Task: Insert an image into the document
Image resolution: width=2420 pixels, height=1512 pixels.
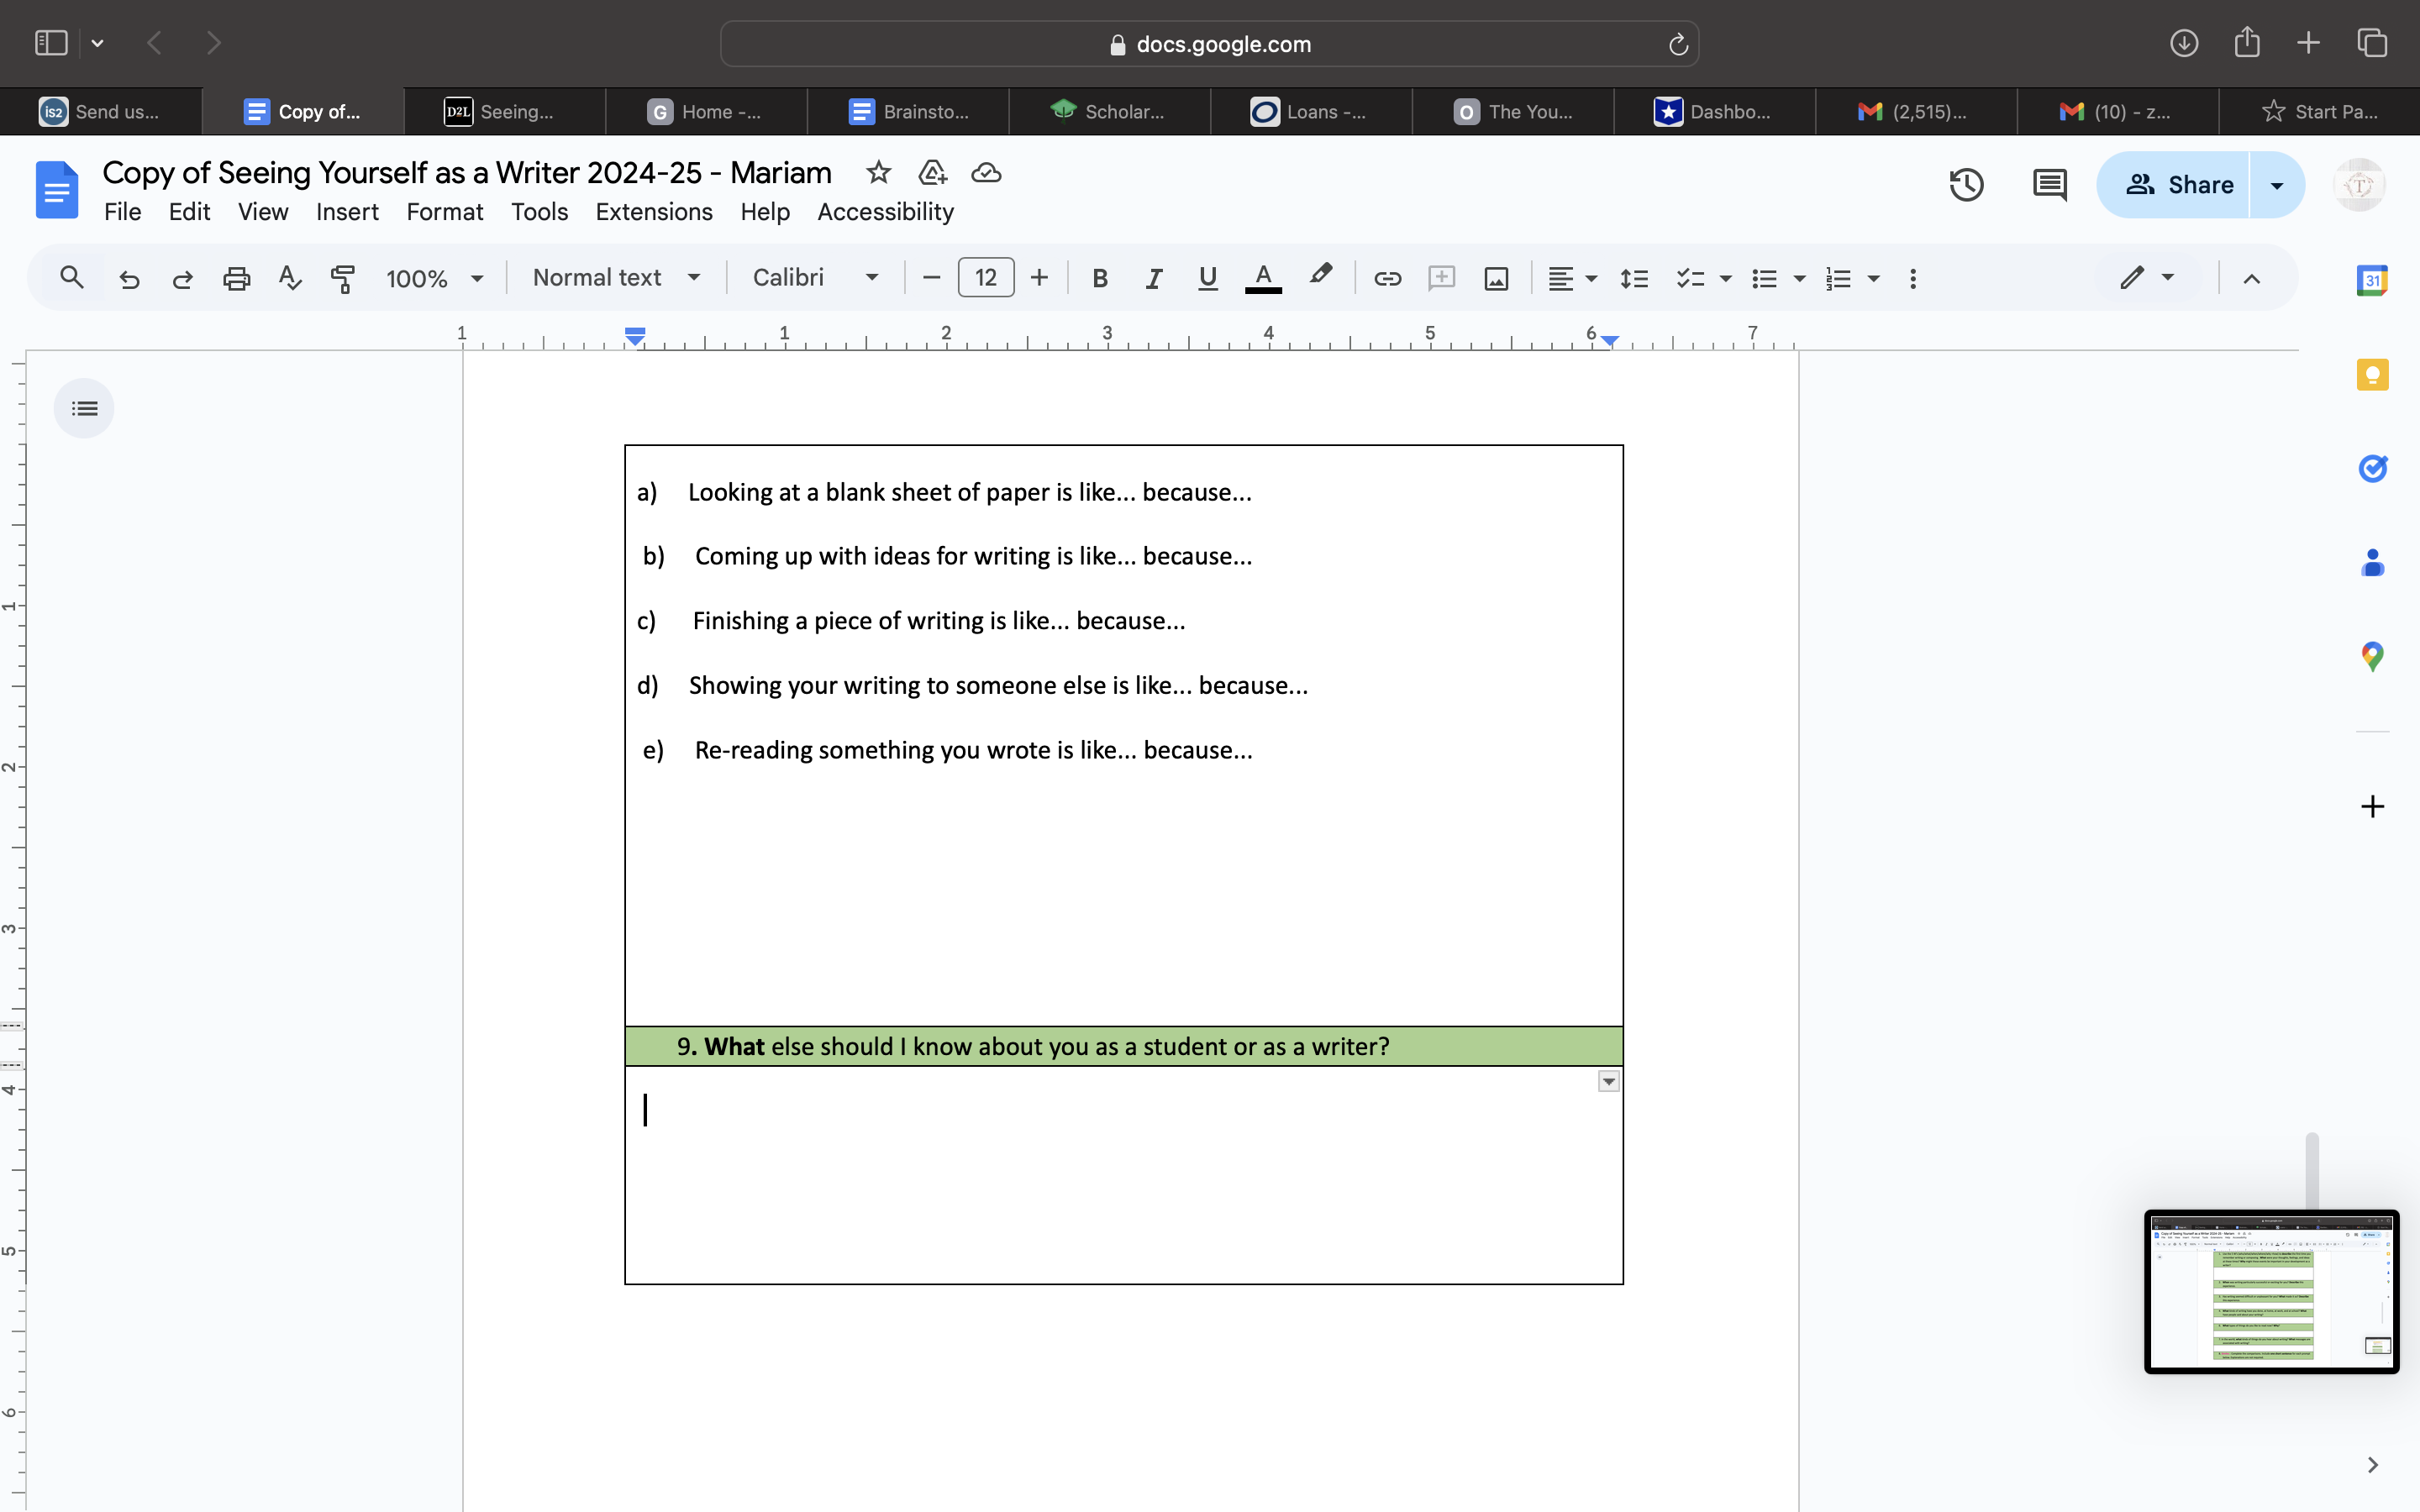Action: click(x=1494, y=278)
